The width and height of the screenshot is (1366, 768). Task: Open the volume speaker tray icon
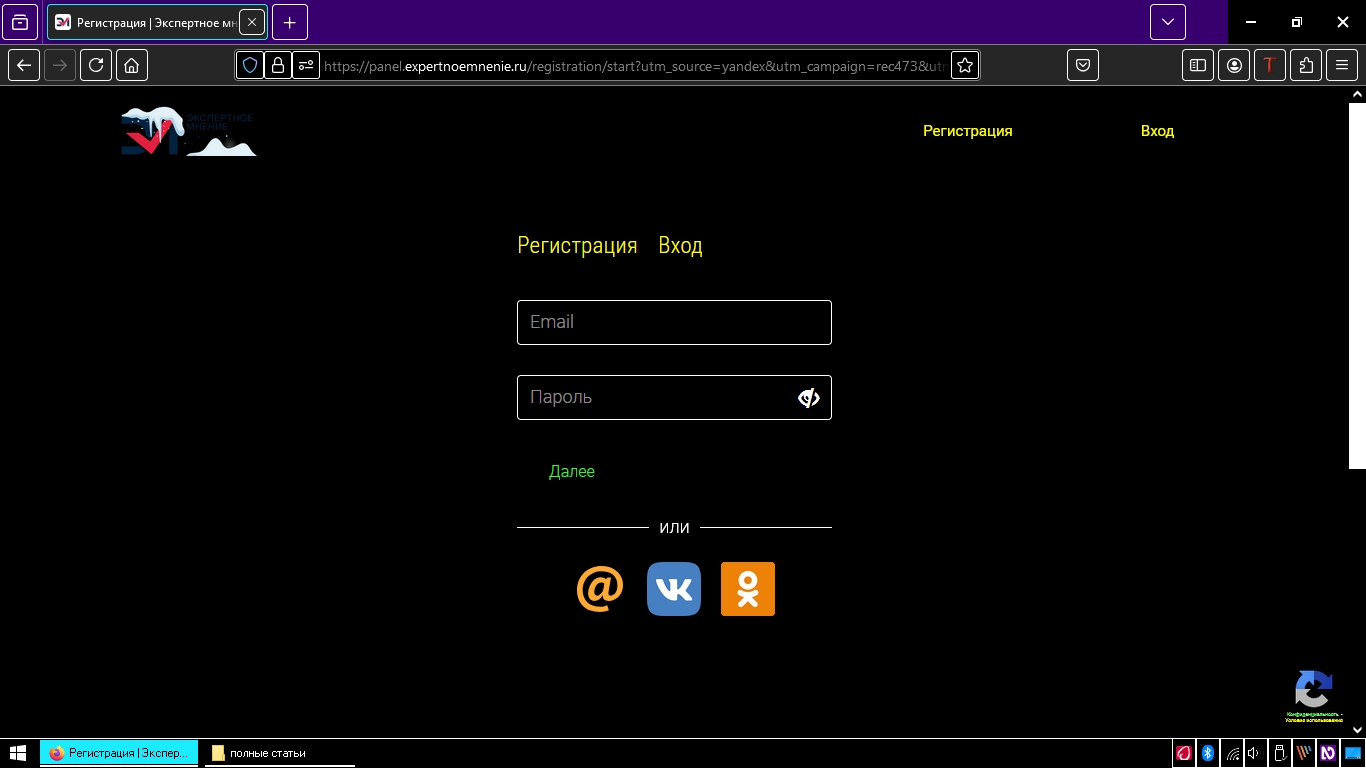[1254, 753]
